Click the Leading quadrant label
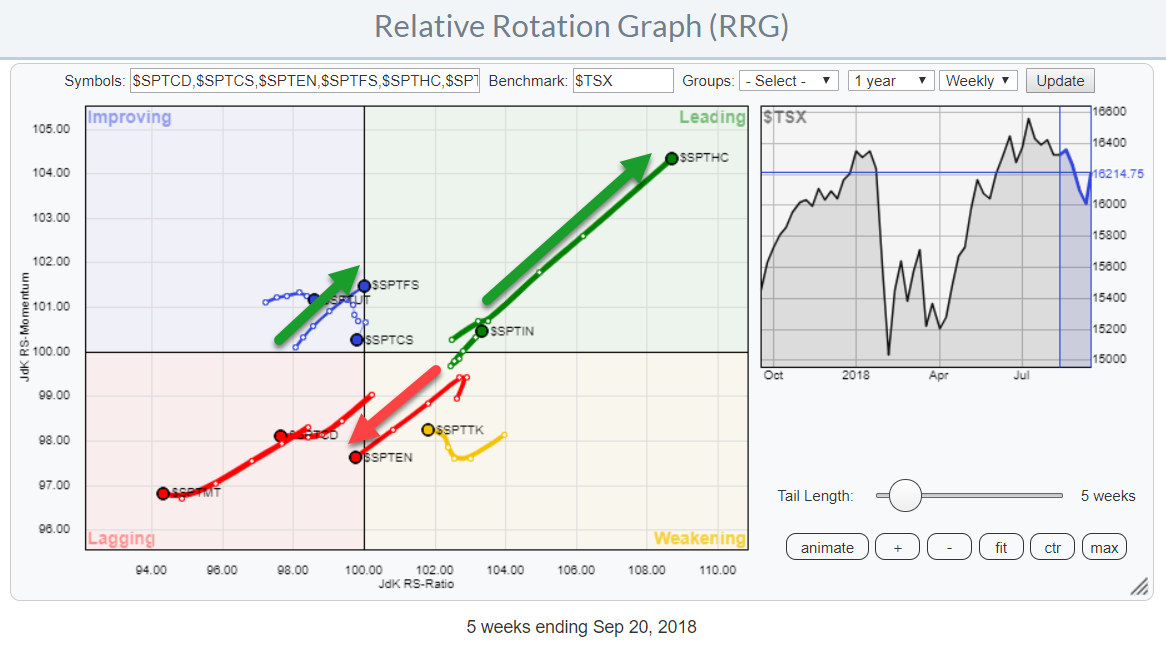 pos(712,118)
